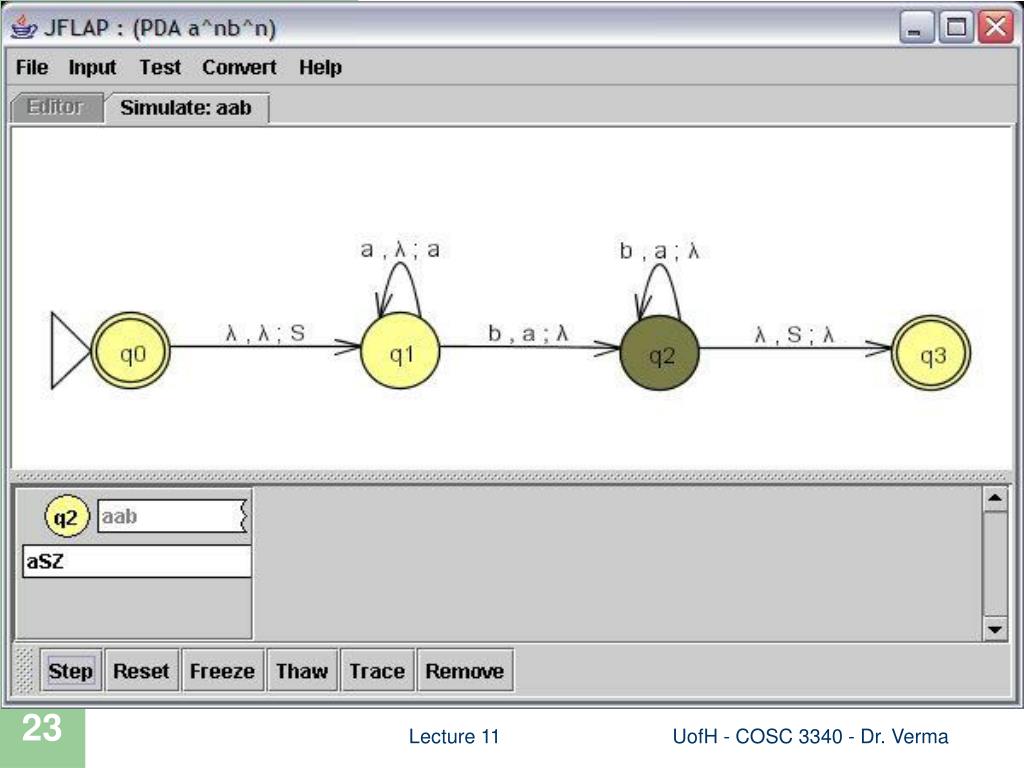Click the q2 to q3 transition label λ, S; λ
1024x768 pixels.
(x=794, y=334)
